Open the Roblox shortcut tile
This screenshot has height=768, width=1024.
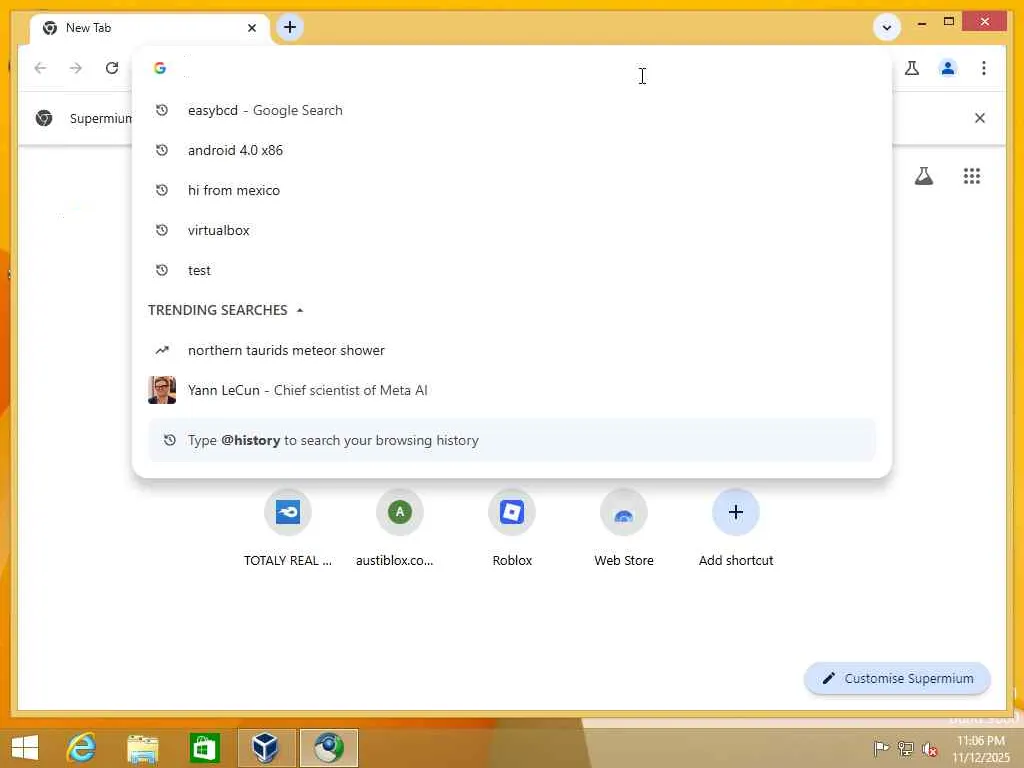click(x=512, y=529)
